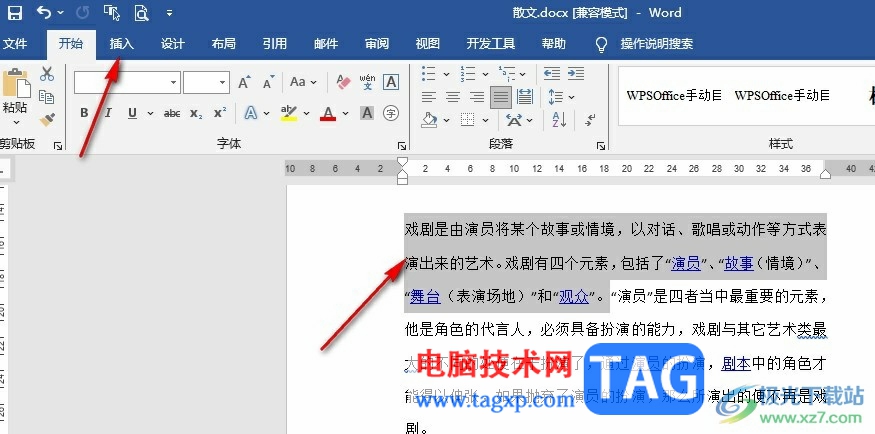Image resolution: width=875 pixels, height=434 pixels.
Task: Increase font size with grow font icon
Action: click(x=244, y=83)
